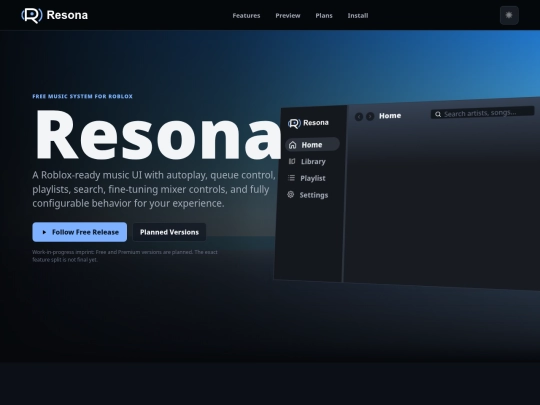The width and height of the screenshot is (540, 405).
Task: Click the Resona wordmark text in header
Action: click(67, 15)
